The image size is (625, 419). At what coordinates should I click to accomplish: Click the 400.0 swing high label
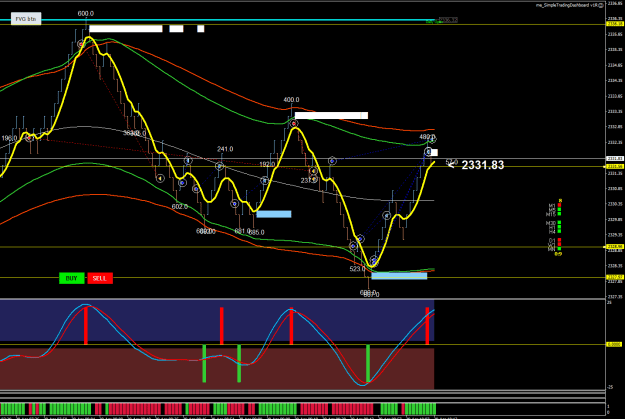(291, 100)
